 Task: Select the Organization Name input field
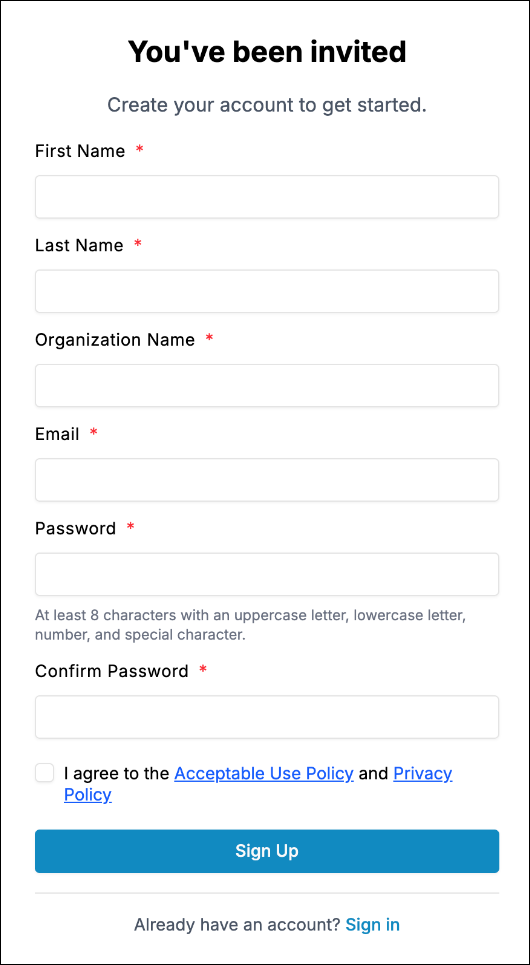coord(267,385)
